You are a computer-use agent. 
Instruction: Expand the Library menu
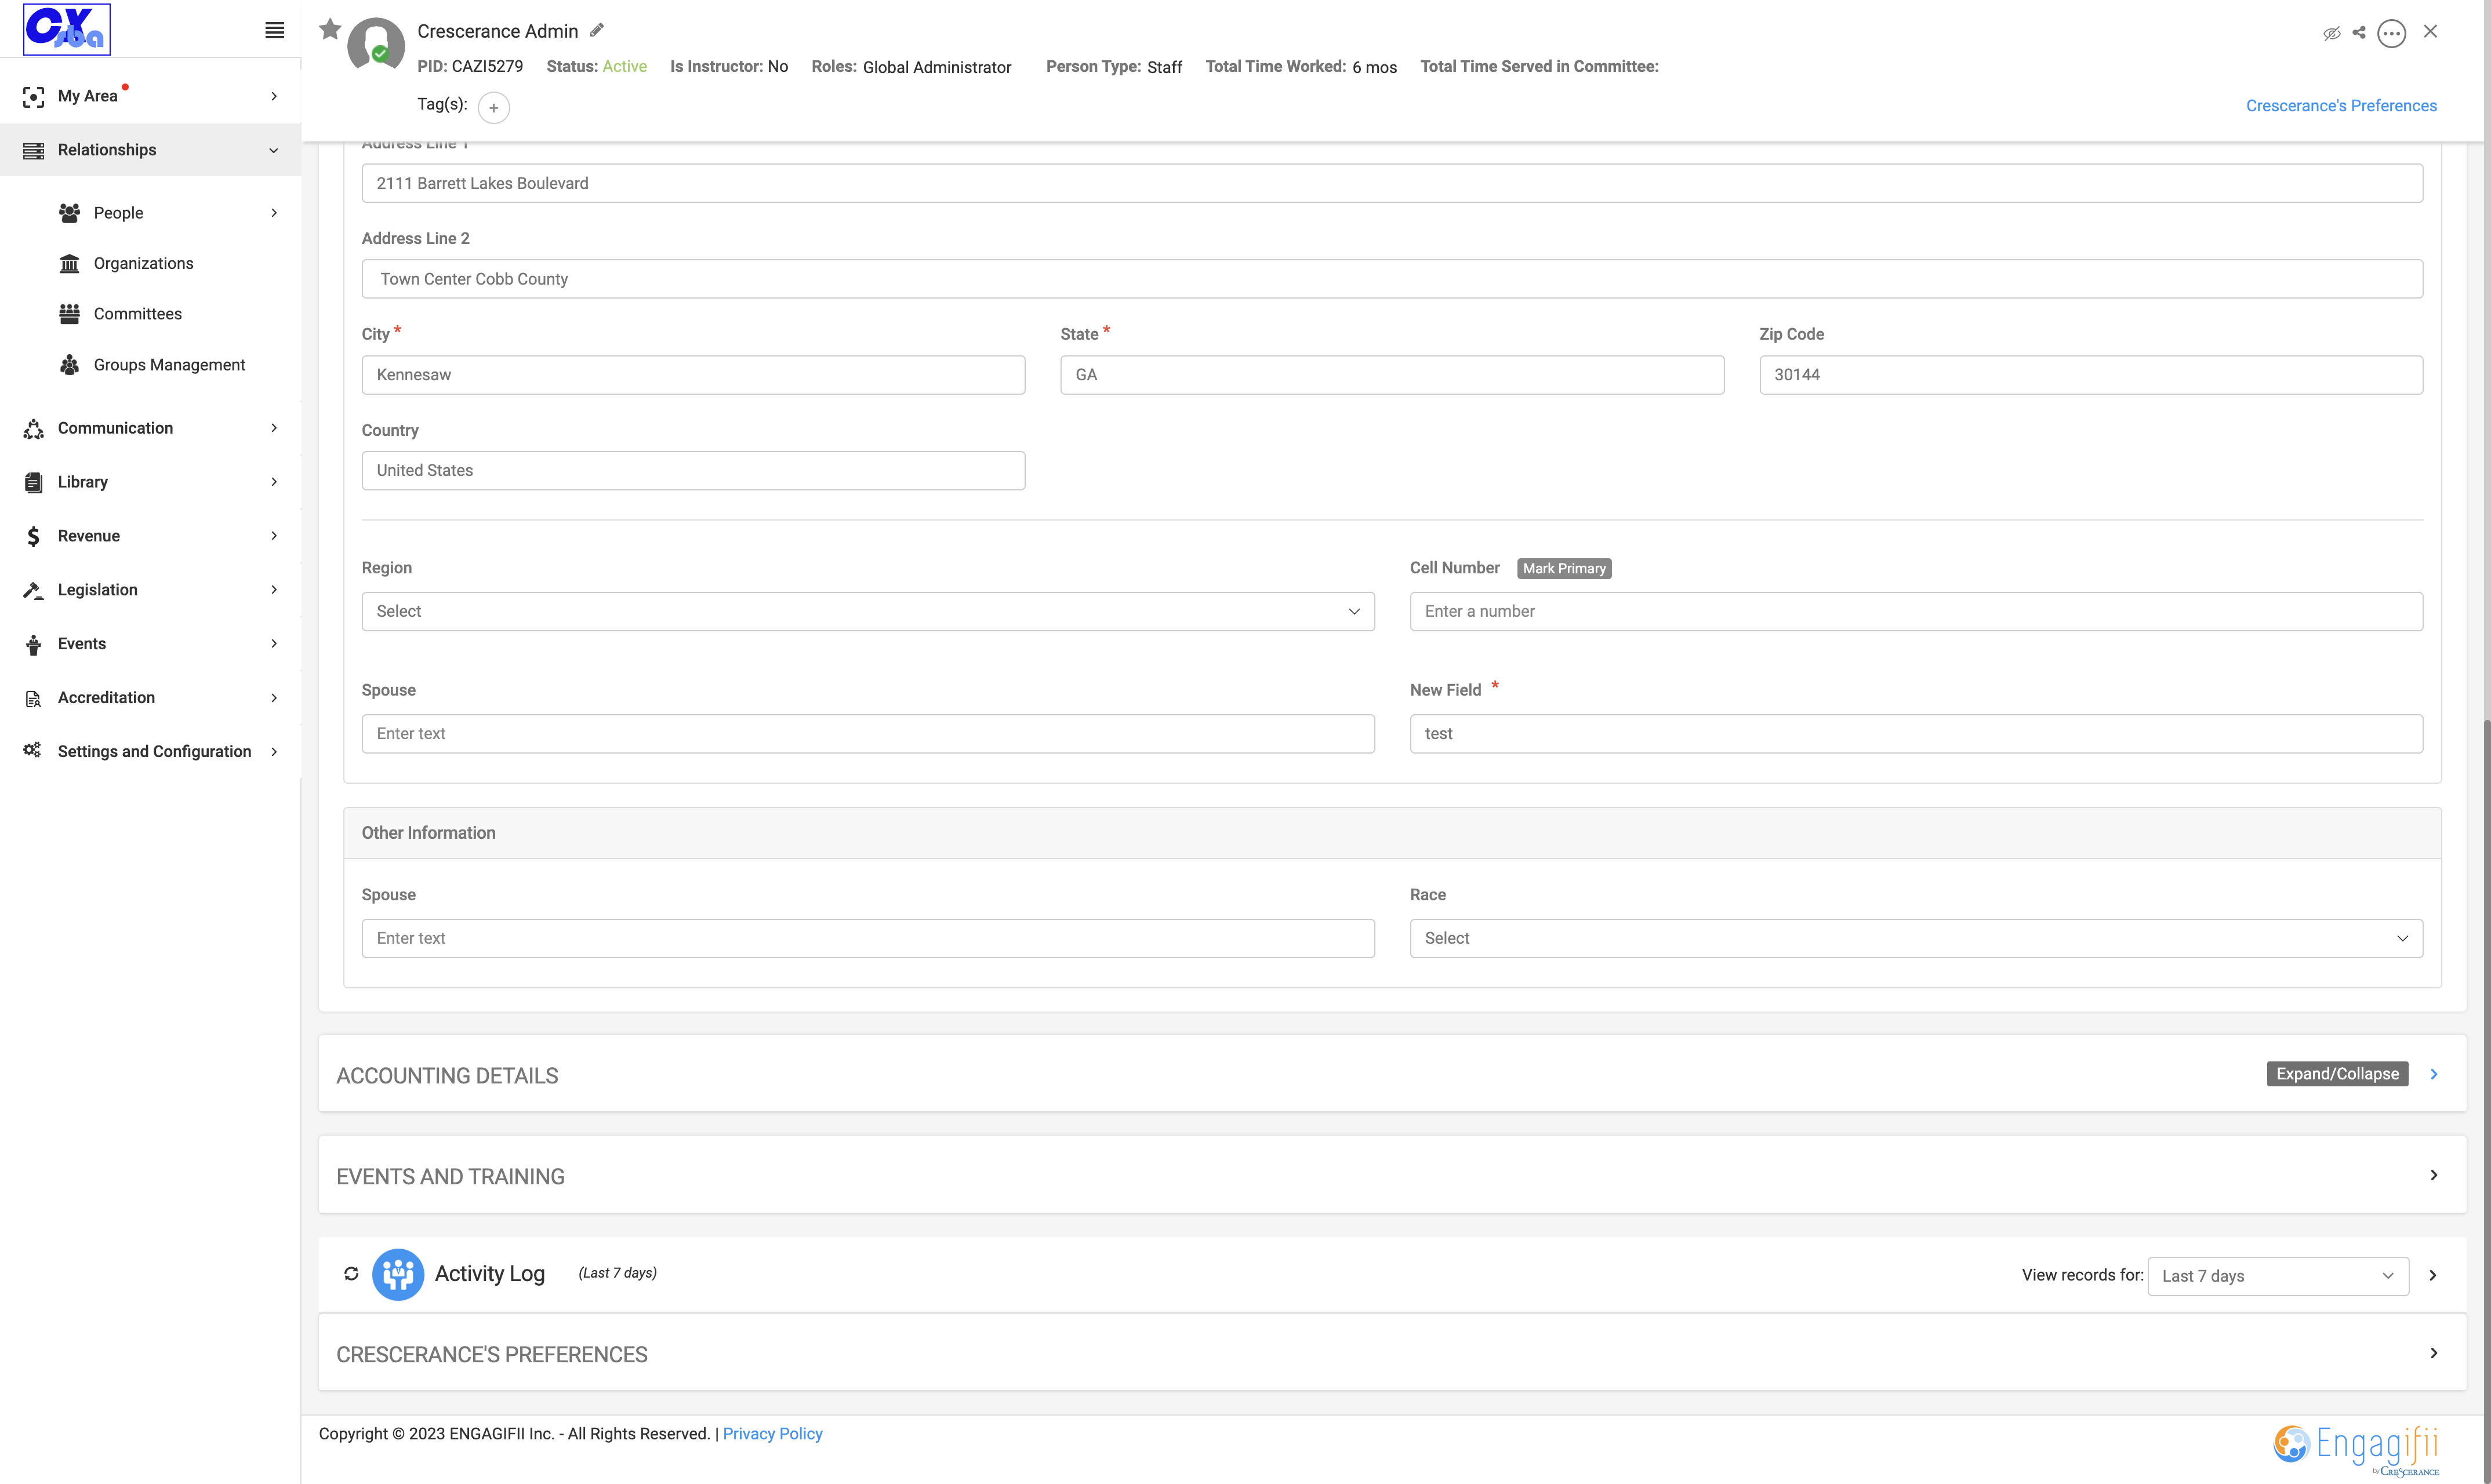pyautogui.click(x=150, y=482)
